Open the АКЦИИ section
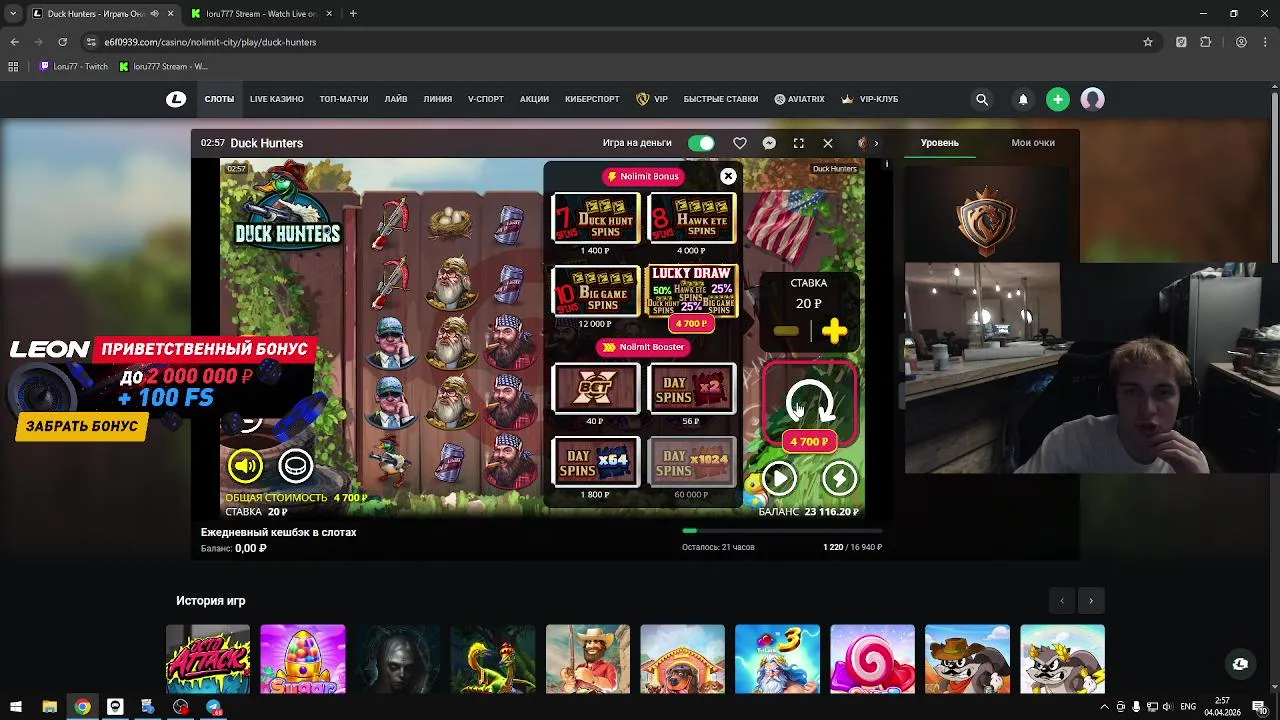 [534, 99]
